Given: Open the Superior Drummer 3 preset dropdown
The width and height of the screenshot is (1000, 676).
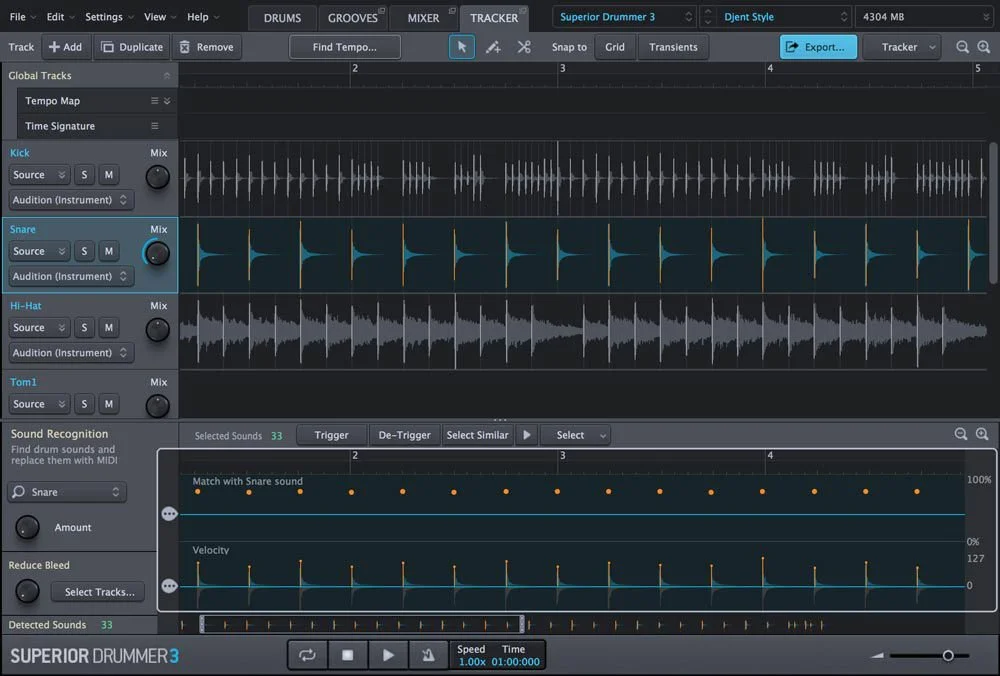Looking at the screenshot, I should (x=623, y=16).
